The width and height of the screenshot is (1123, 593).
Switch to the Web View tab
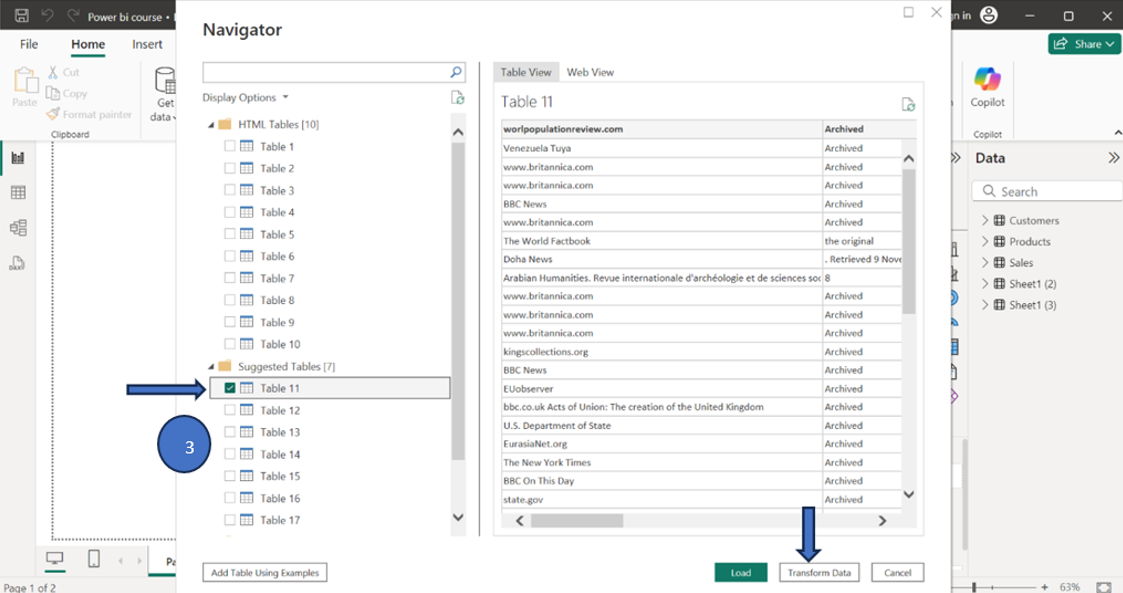tap(590, 72)
